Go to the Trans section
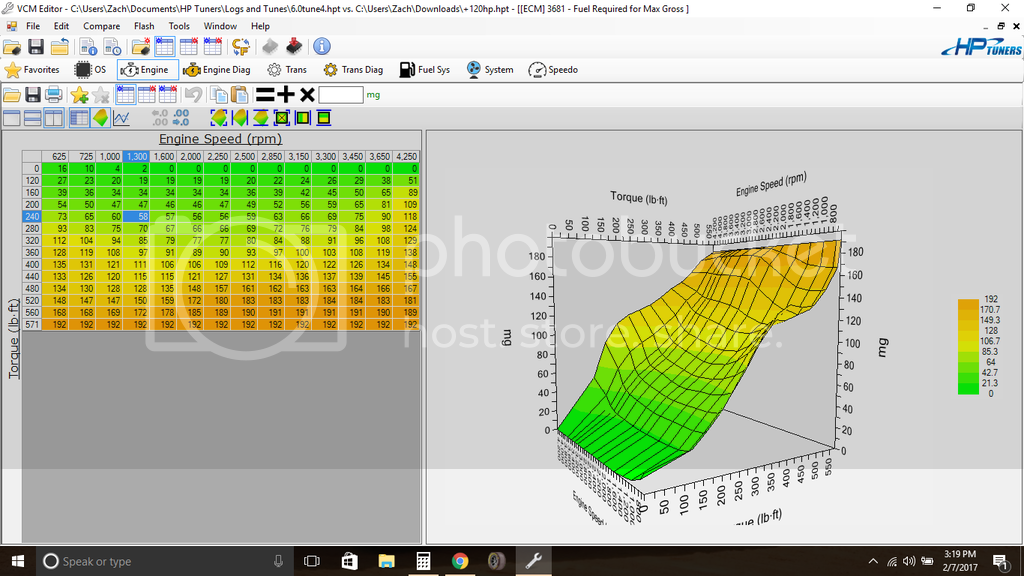This screenshot has width=1024, height=576. point(287,70)
